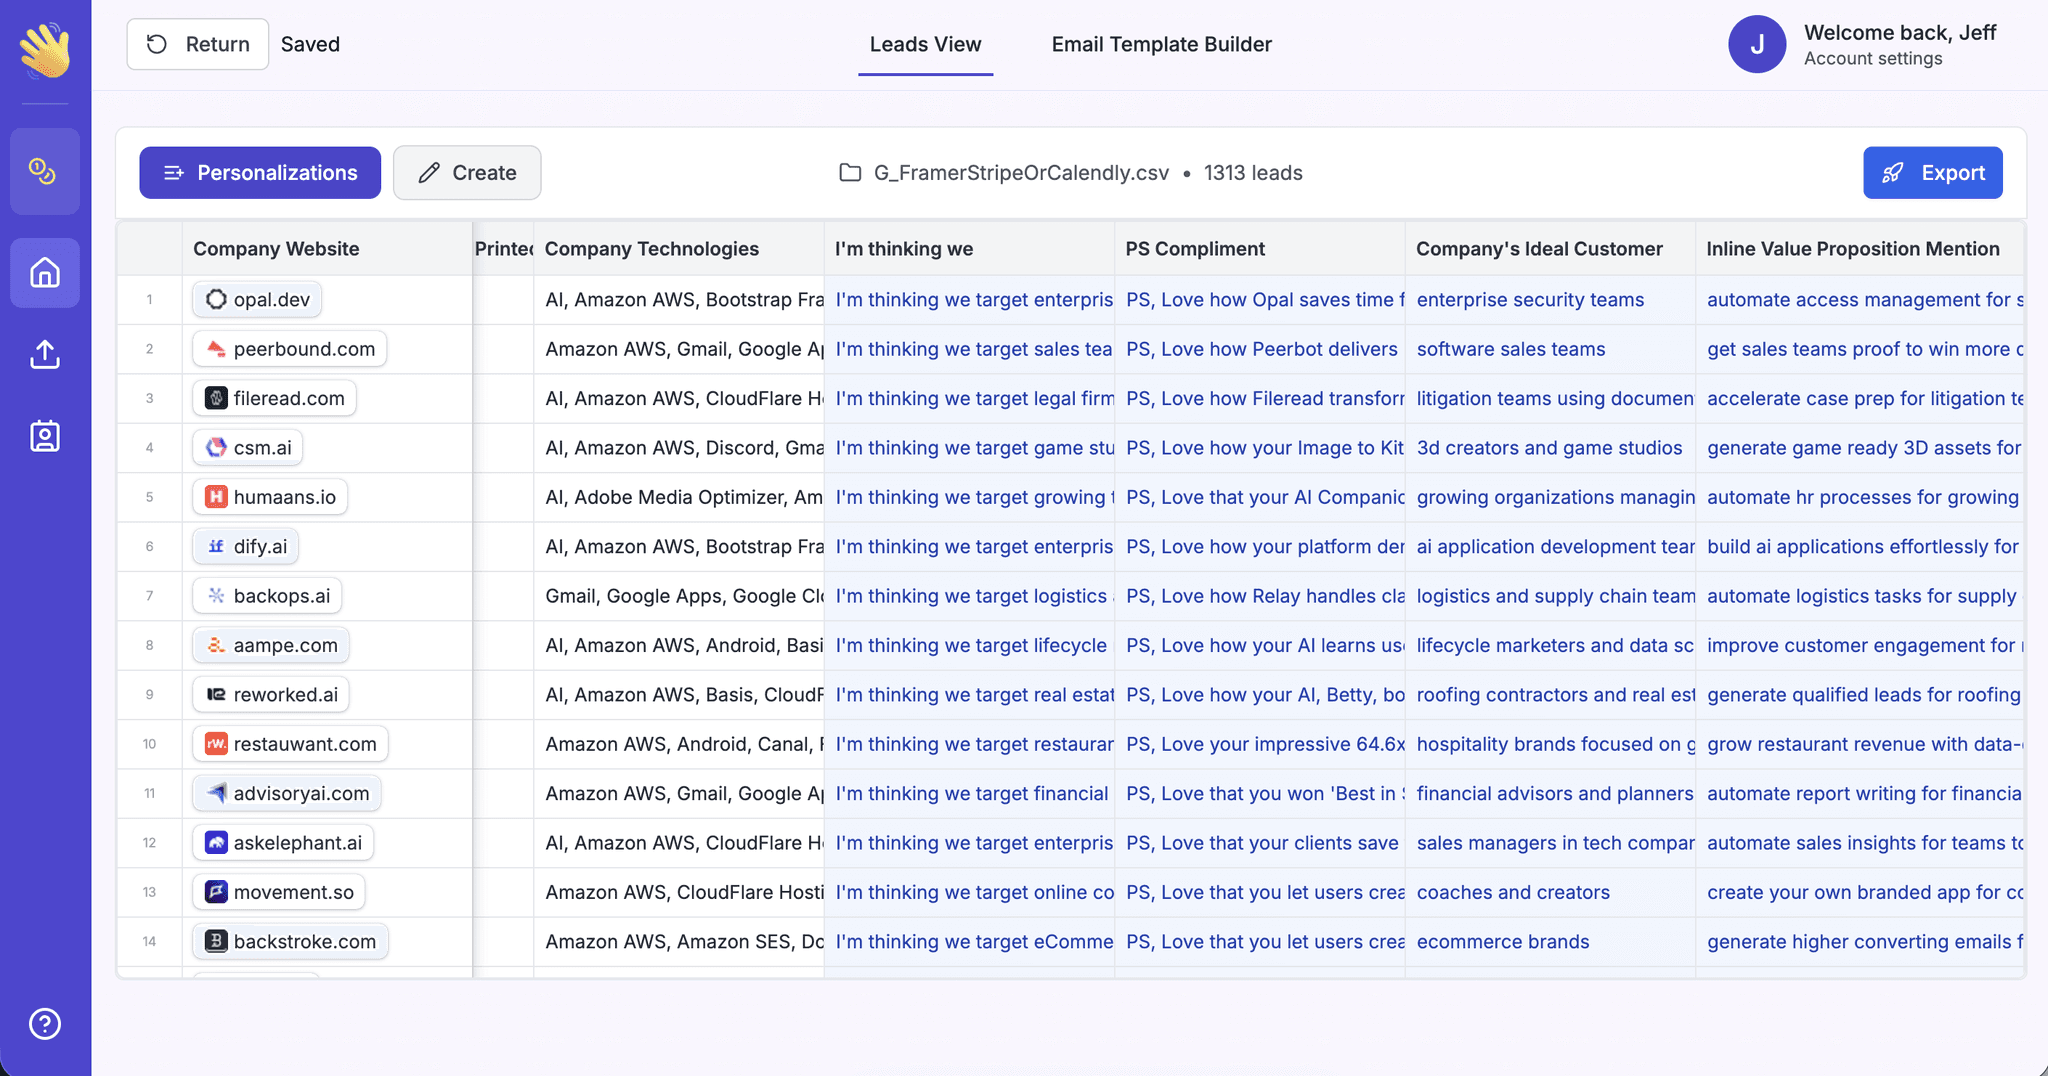The width and height of the screenshot is (2048, 1076).
Task: Click the reworked.ai favicon
Action: (216, 694)
